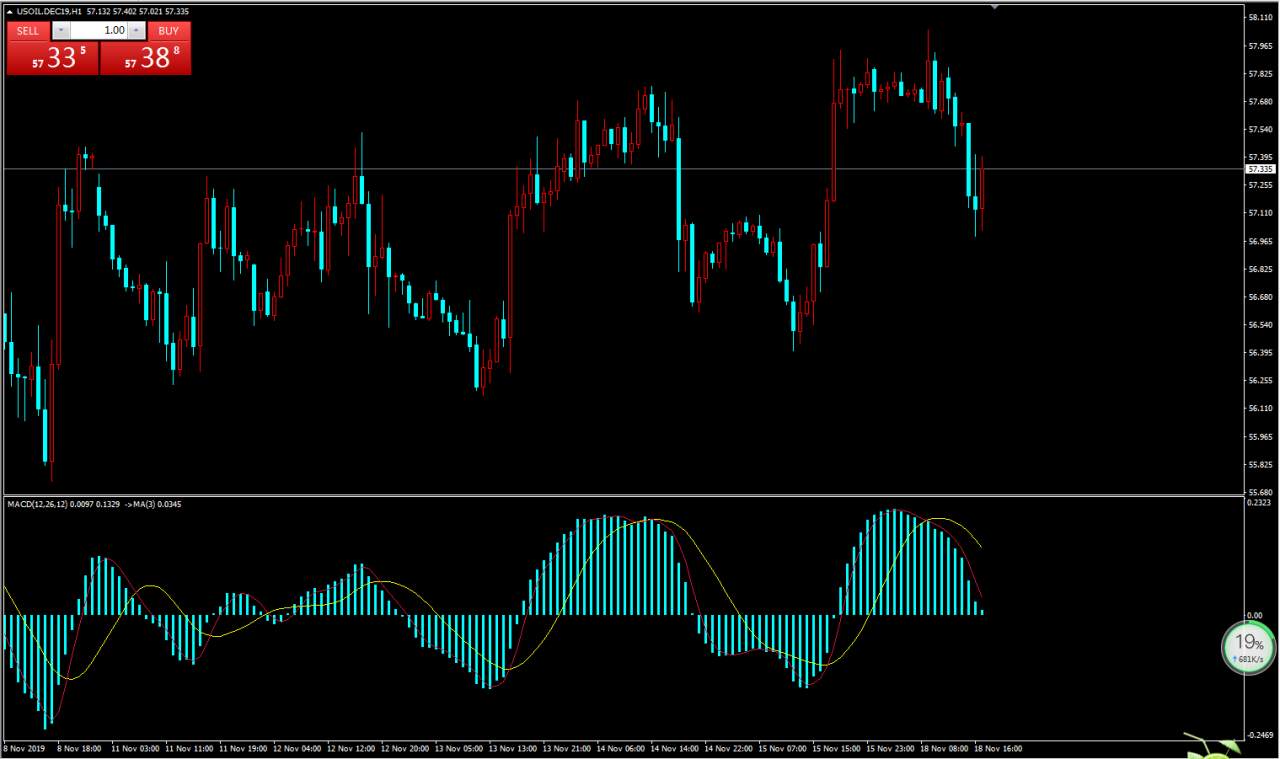
Task: Focus the 1.00 lot volume field
Action: coord(98,31)
